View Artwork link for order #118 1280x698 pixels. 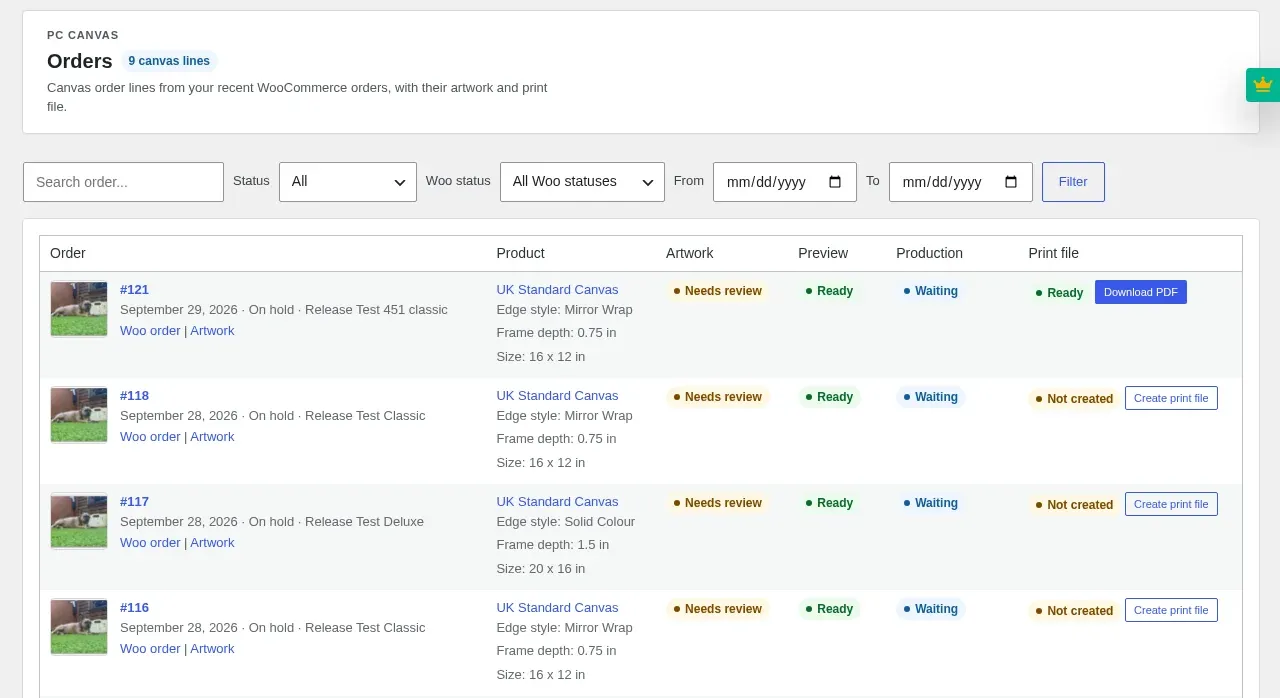click(212, 437)
